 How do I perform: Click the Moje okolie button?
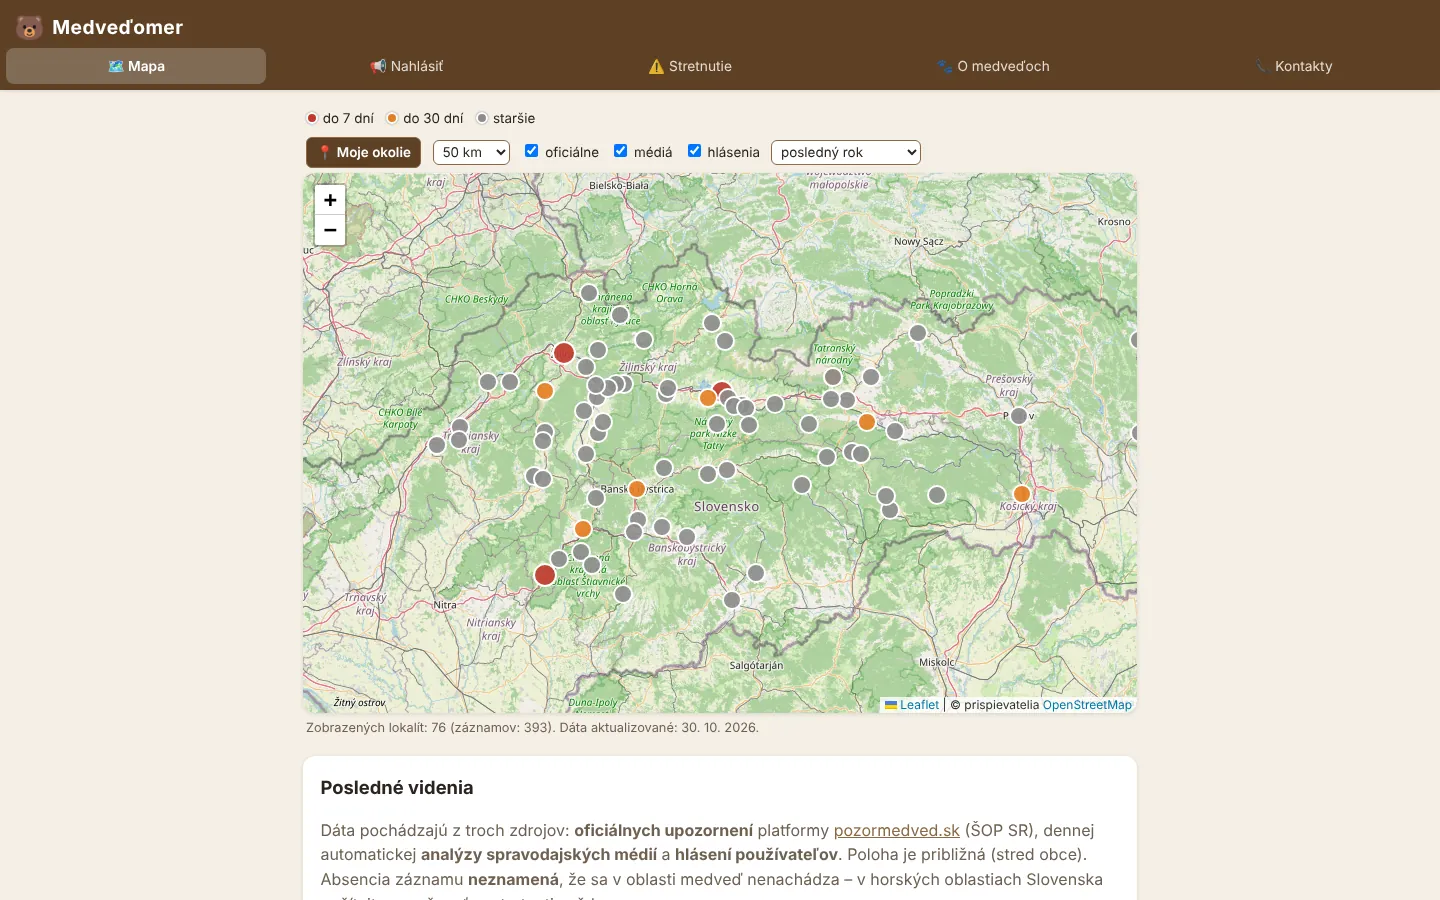point(363,152)
